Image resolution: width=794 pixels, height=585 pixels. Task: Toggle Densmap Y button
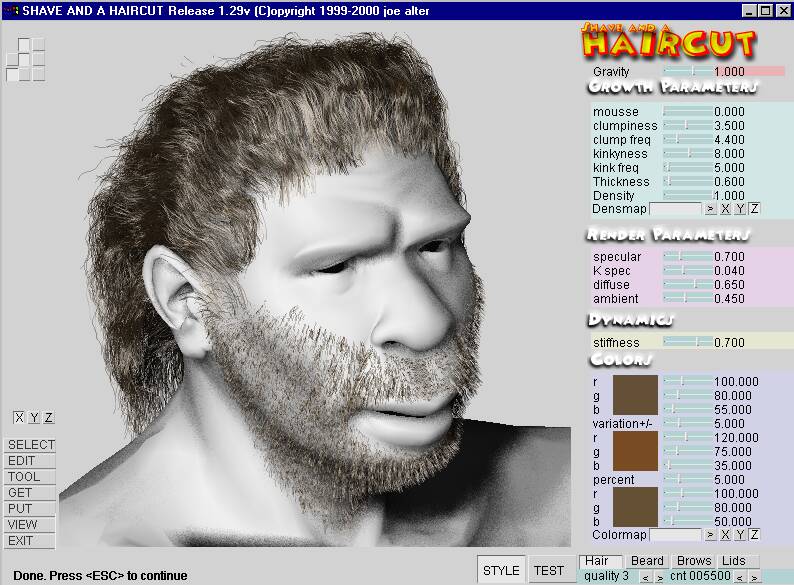[740, 209]
